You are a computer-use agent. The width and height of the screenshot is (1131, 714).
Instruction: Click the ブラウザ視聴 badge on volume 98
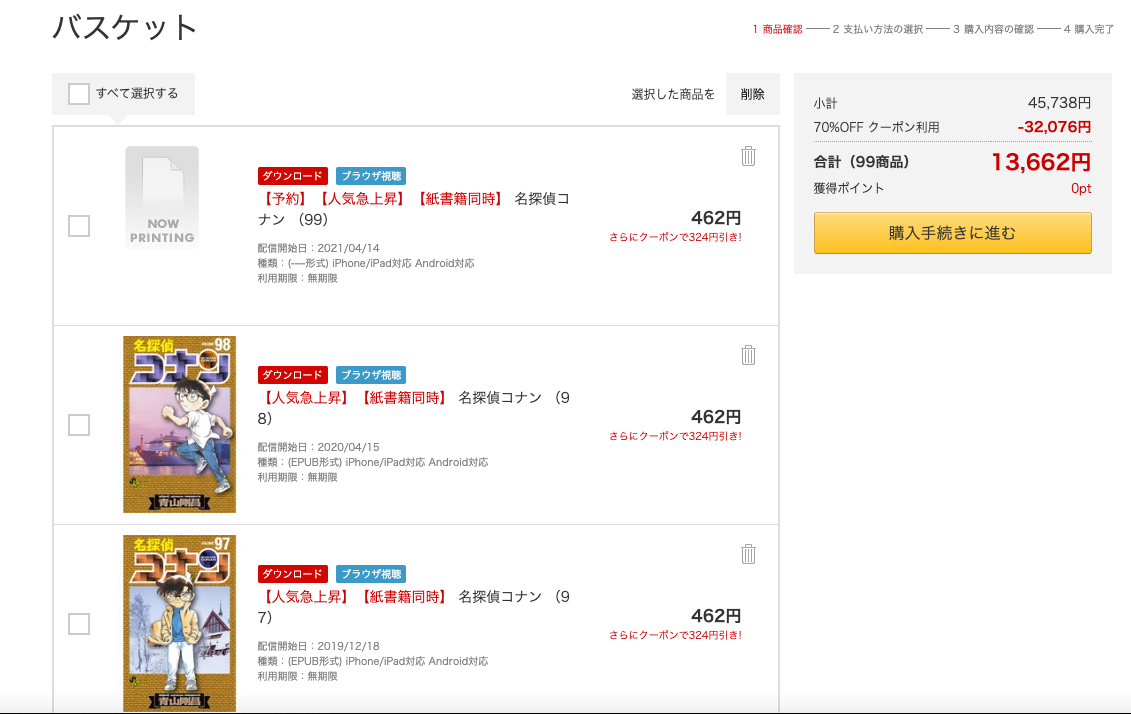point(371,375)
